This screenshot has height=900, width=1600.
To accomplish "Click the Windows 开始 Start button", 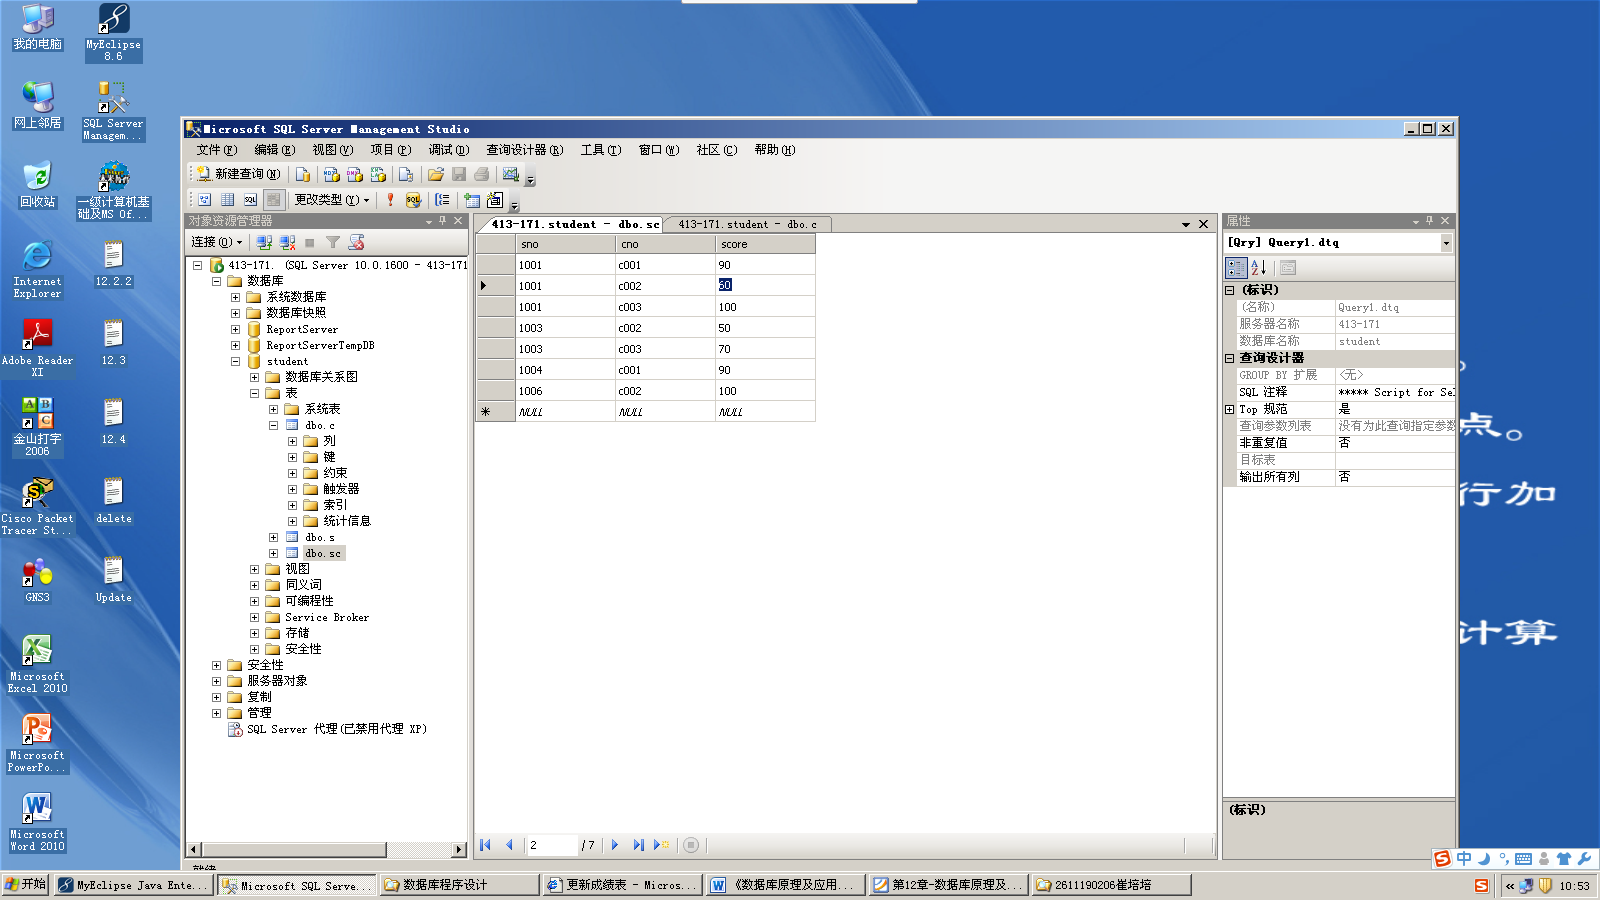I will (26, 884).
